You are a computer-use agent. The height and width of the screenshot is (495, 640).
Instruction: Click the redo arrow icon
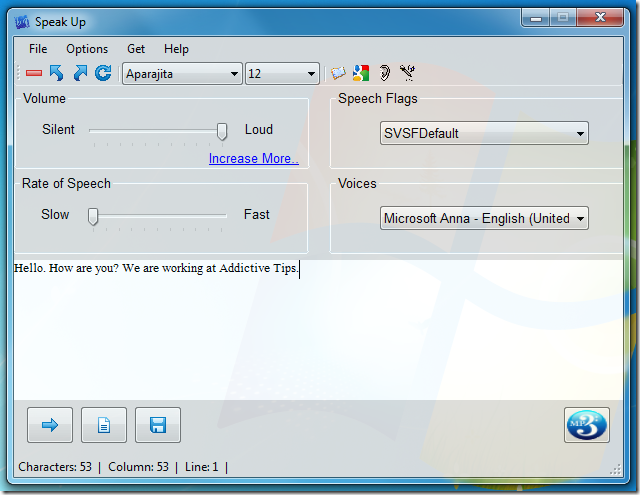80,73
